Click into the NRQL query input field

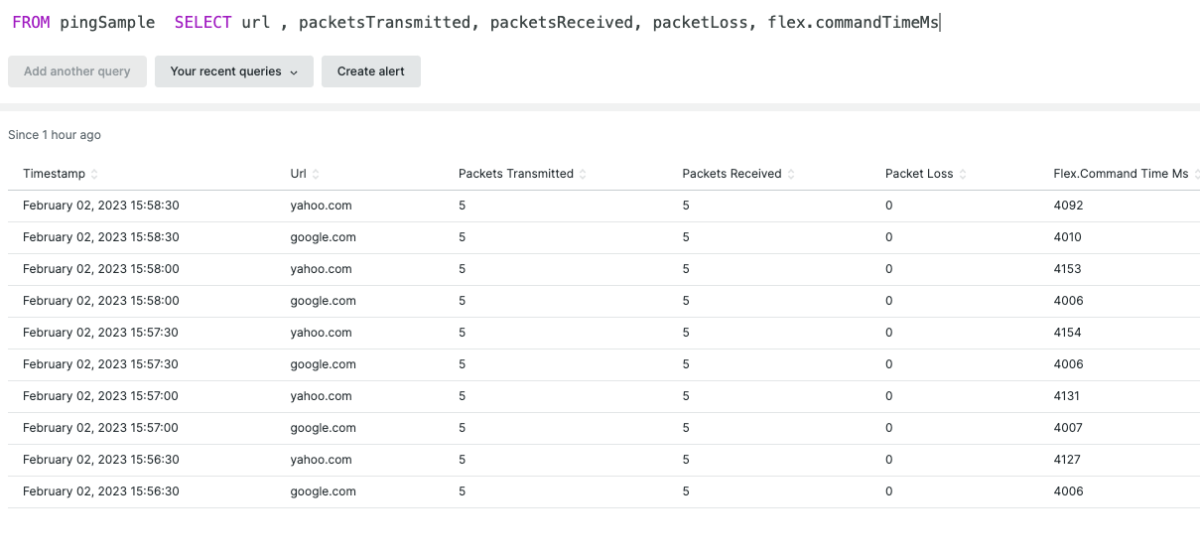[600, 22]
